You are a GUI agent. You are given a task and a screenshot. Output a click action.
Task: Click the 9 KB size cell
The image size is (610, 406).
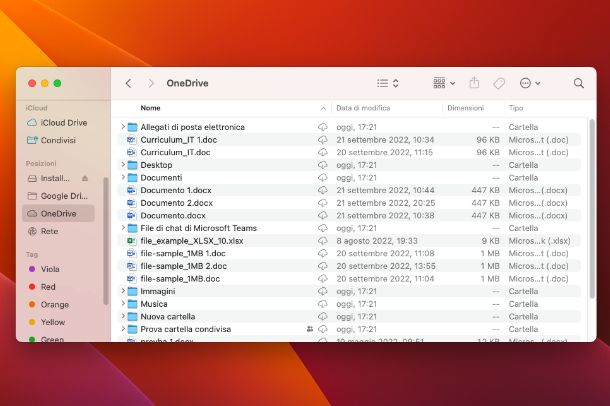(x=490, y=241)
